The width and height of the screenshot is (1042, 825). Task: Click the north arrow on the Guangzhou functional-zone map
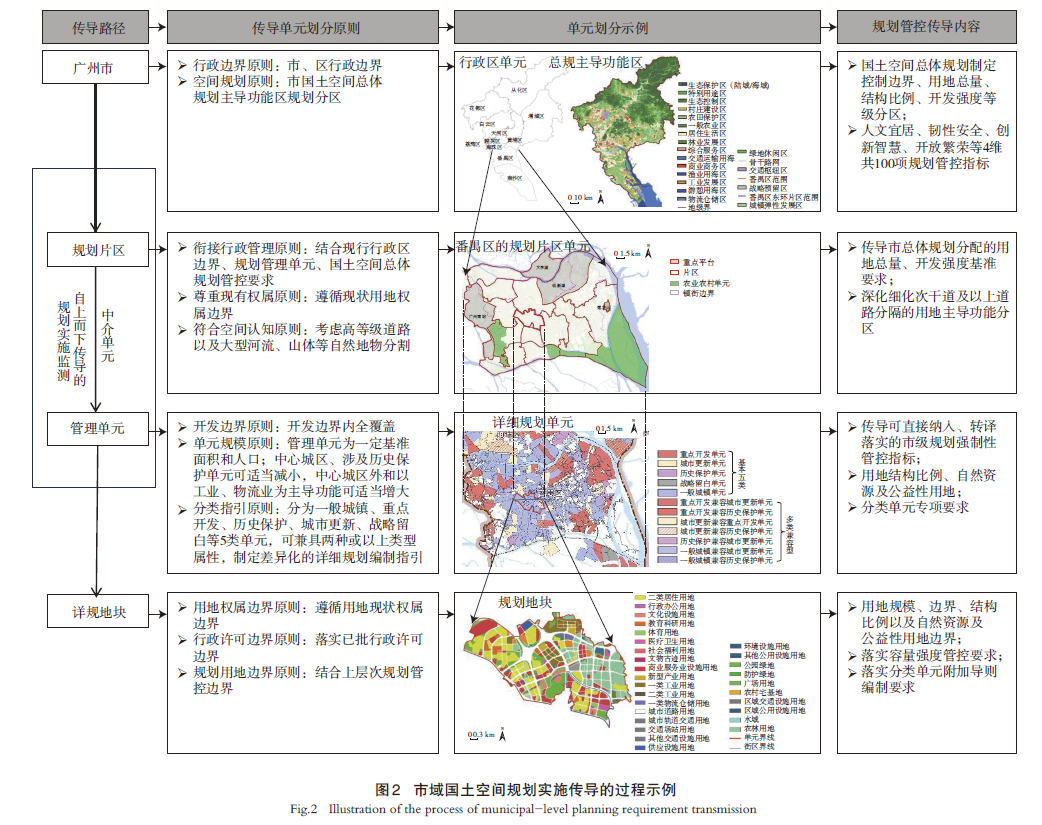[601, 197]
